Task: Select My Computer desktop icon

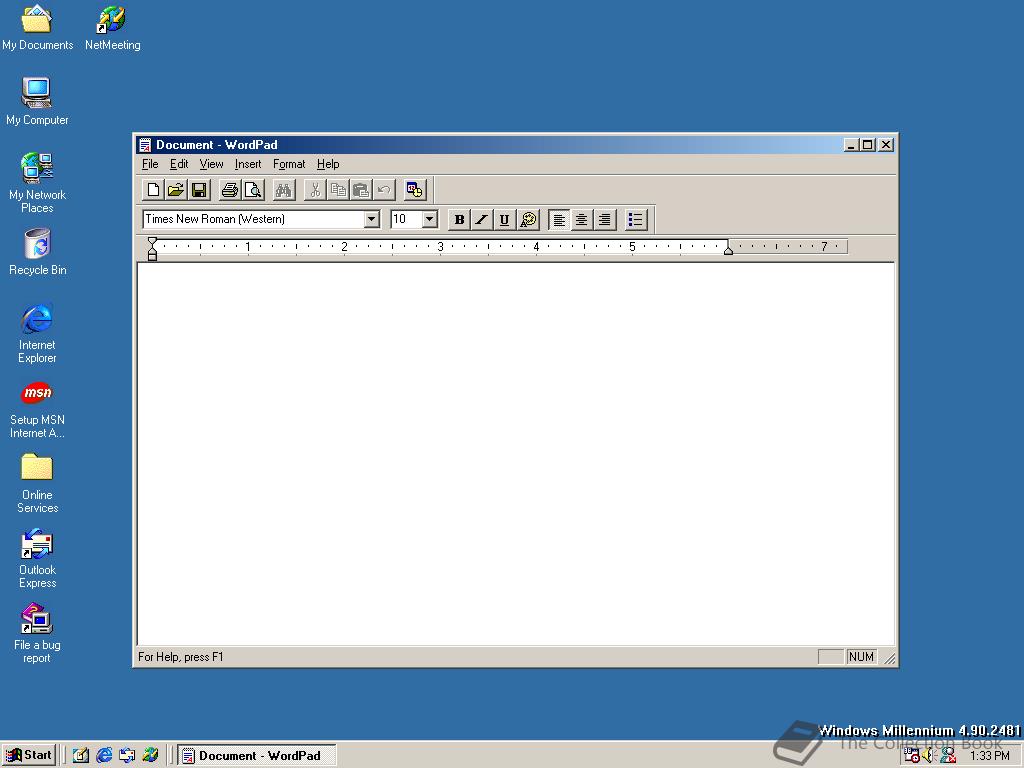Action: pos(37,101)
